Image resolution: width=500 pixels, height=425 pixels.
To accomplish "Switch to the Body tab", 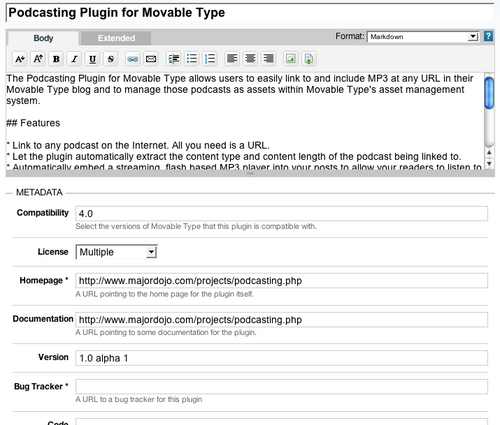I will (43, 38).
